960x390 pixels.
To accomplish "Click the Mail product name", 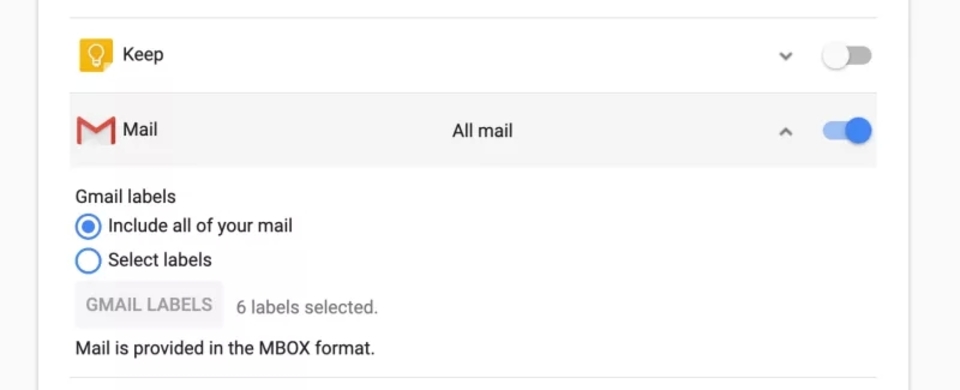I will (140, 129).
